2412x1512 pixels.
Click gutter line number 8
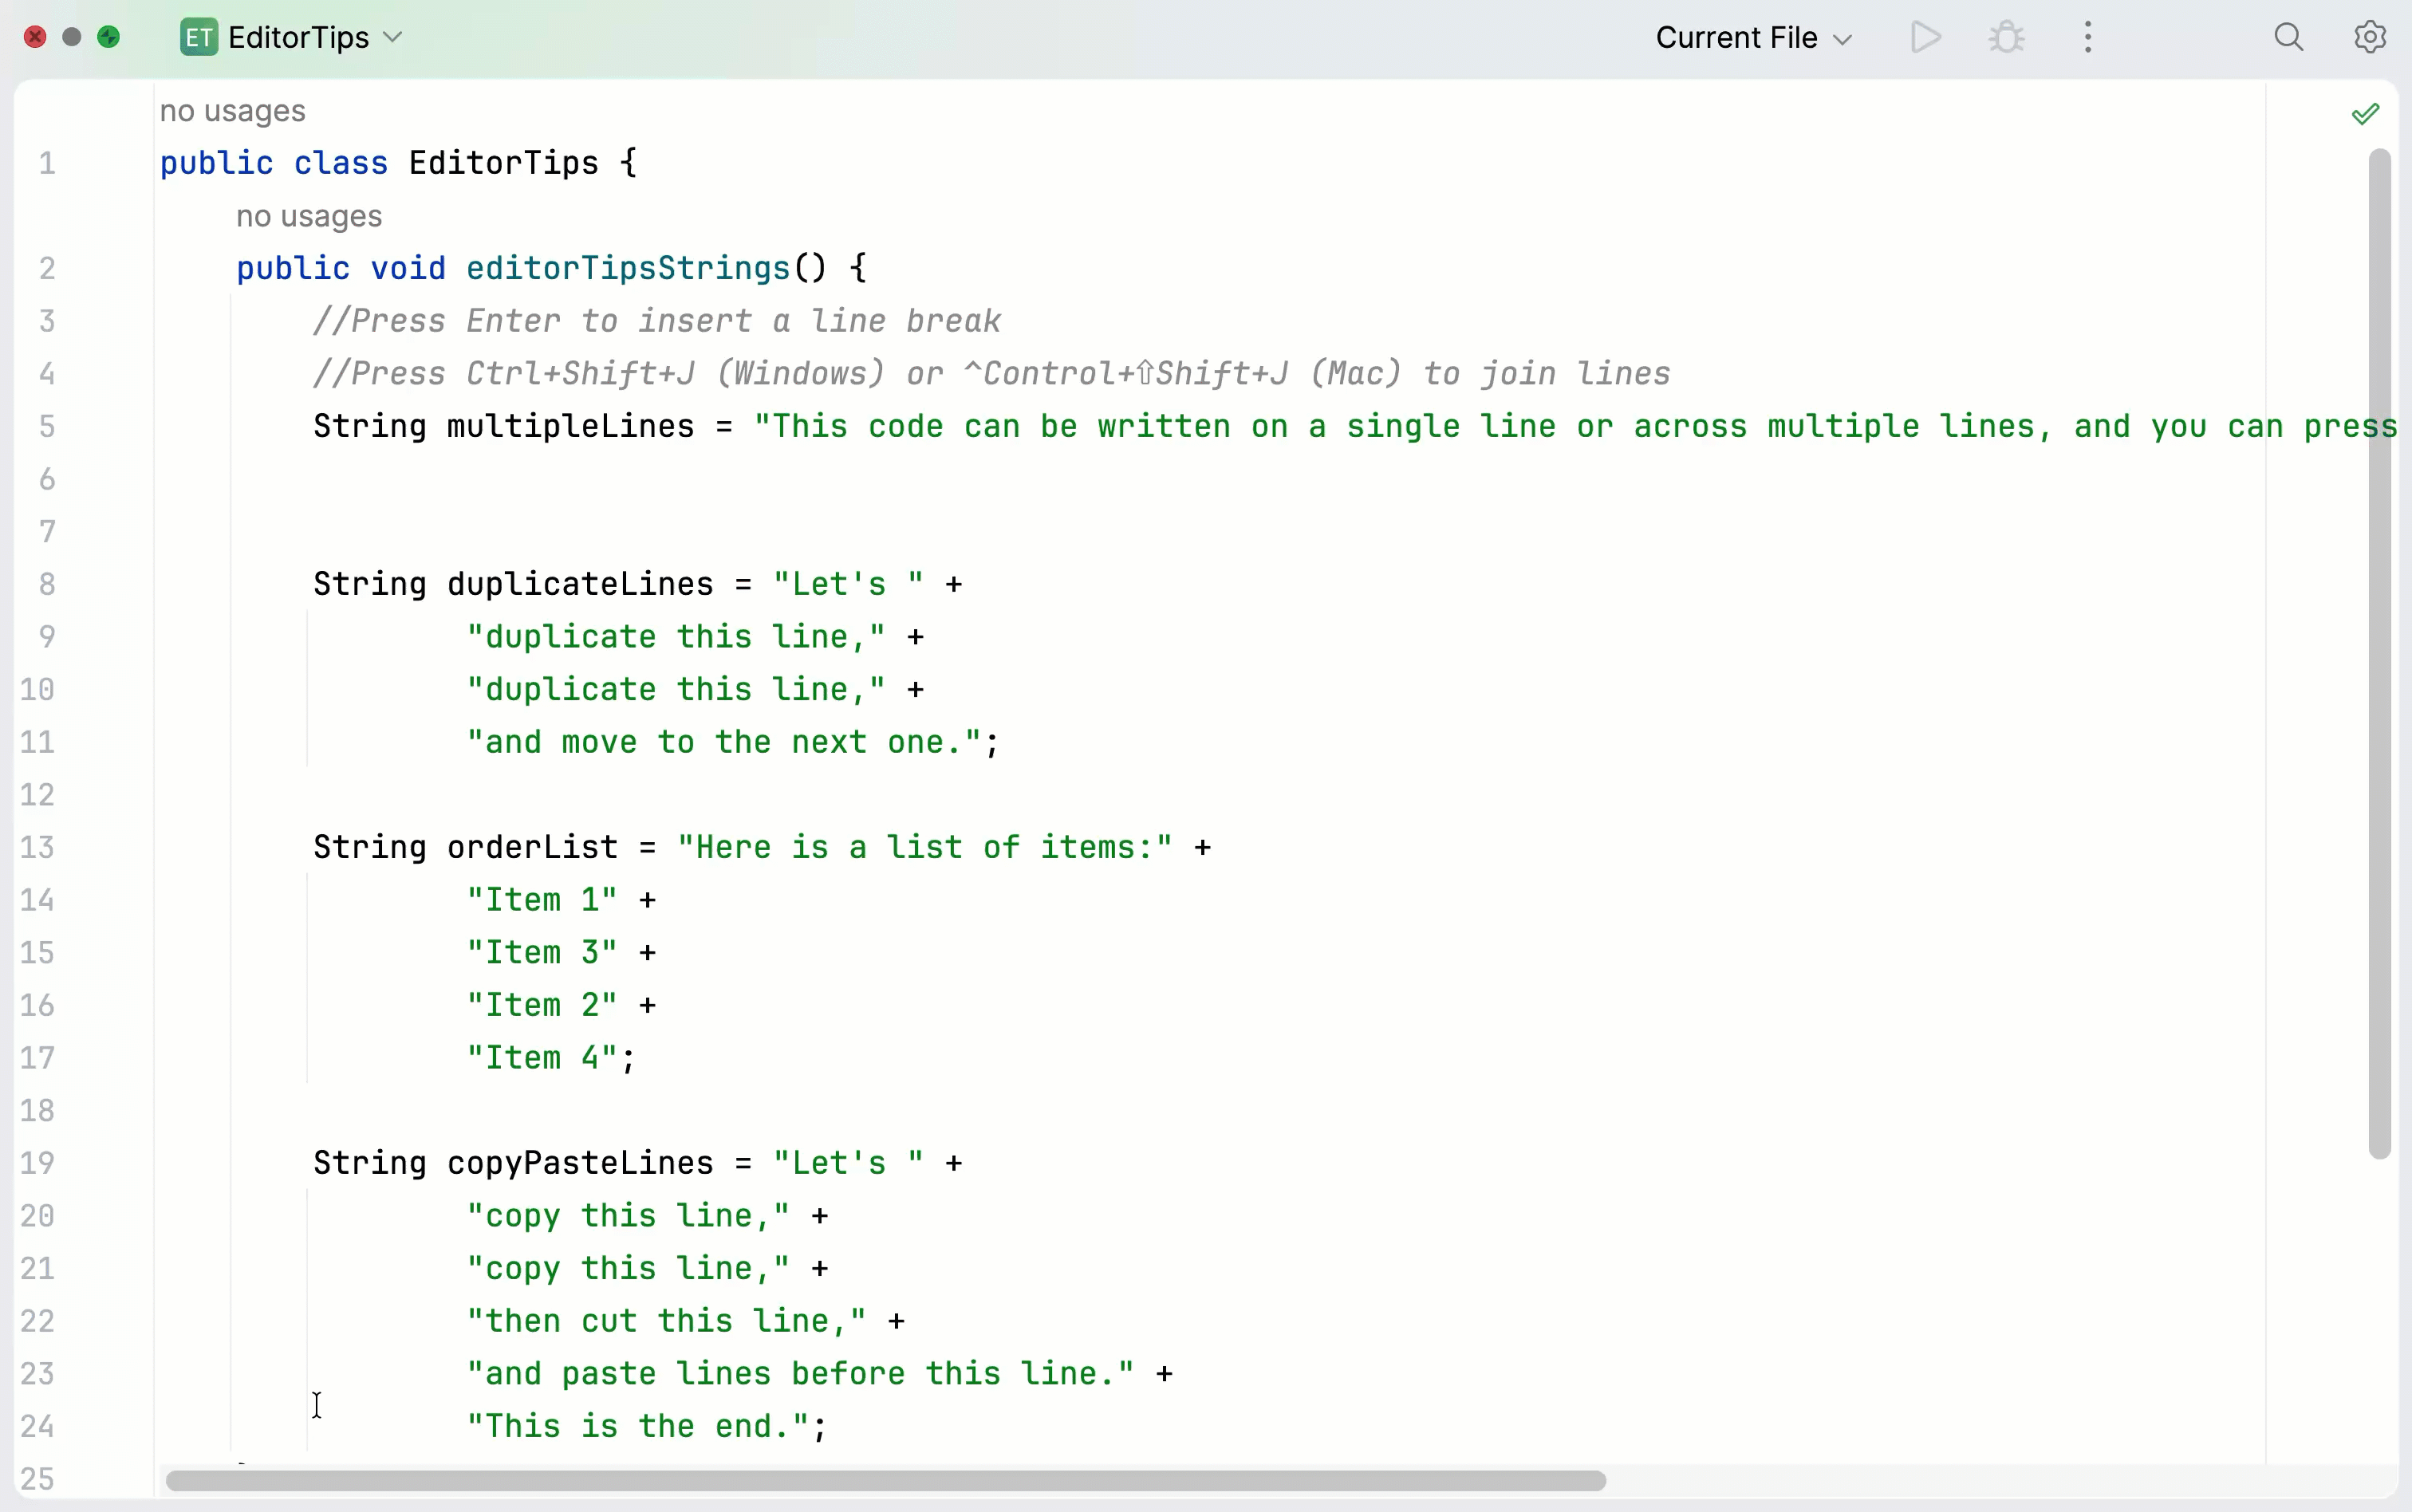pyautogui.click(x=47, y=584)
